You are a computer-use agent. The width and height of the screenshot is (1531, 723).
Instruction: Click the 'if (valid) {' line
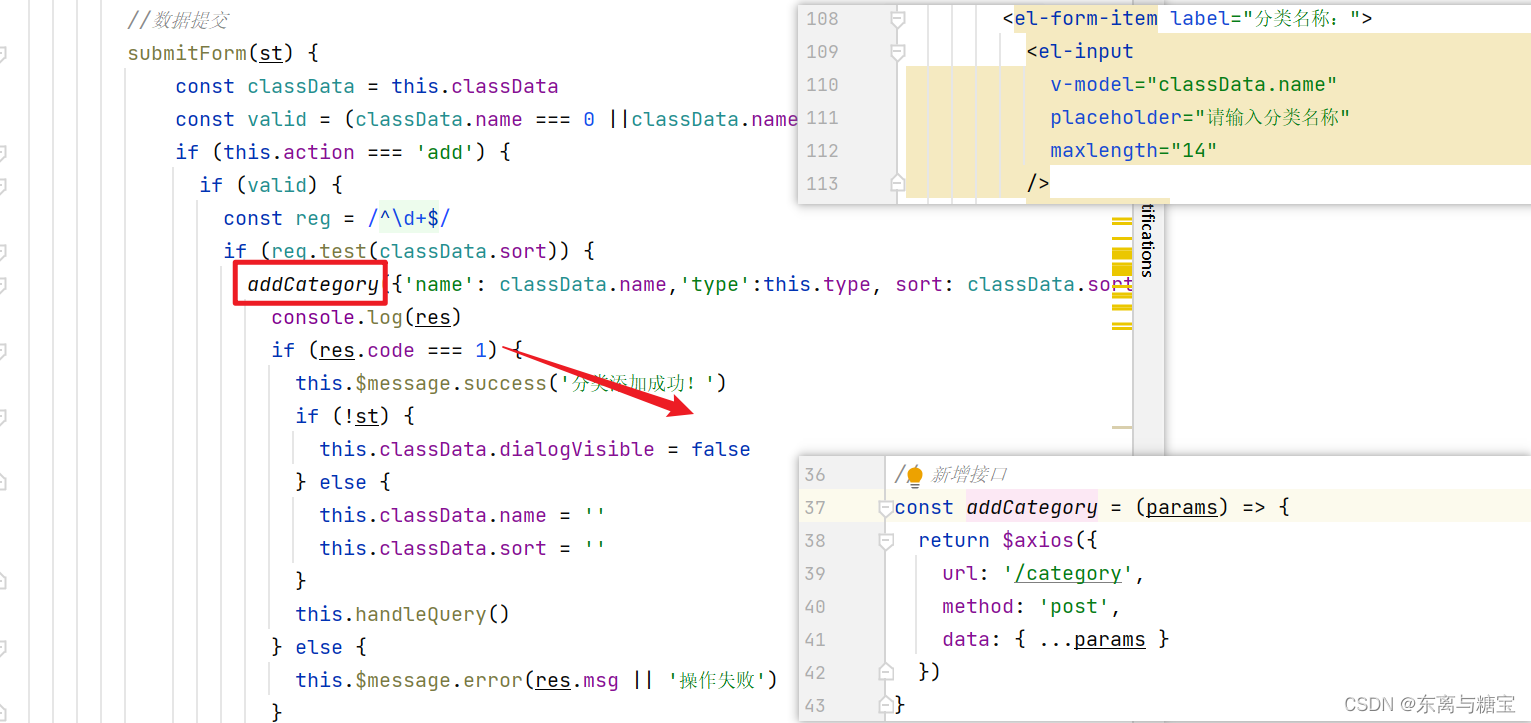pyautogui.click(x=271, y=185)
